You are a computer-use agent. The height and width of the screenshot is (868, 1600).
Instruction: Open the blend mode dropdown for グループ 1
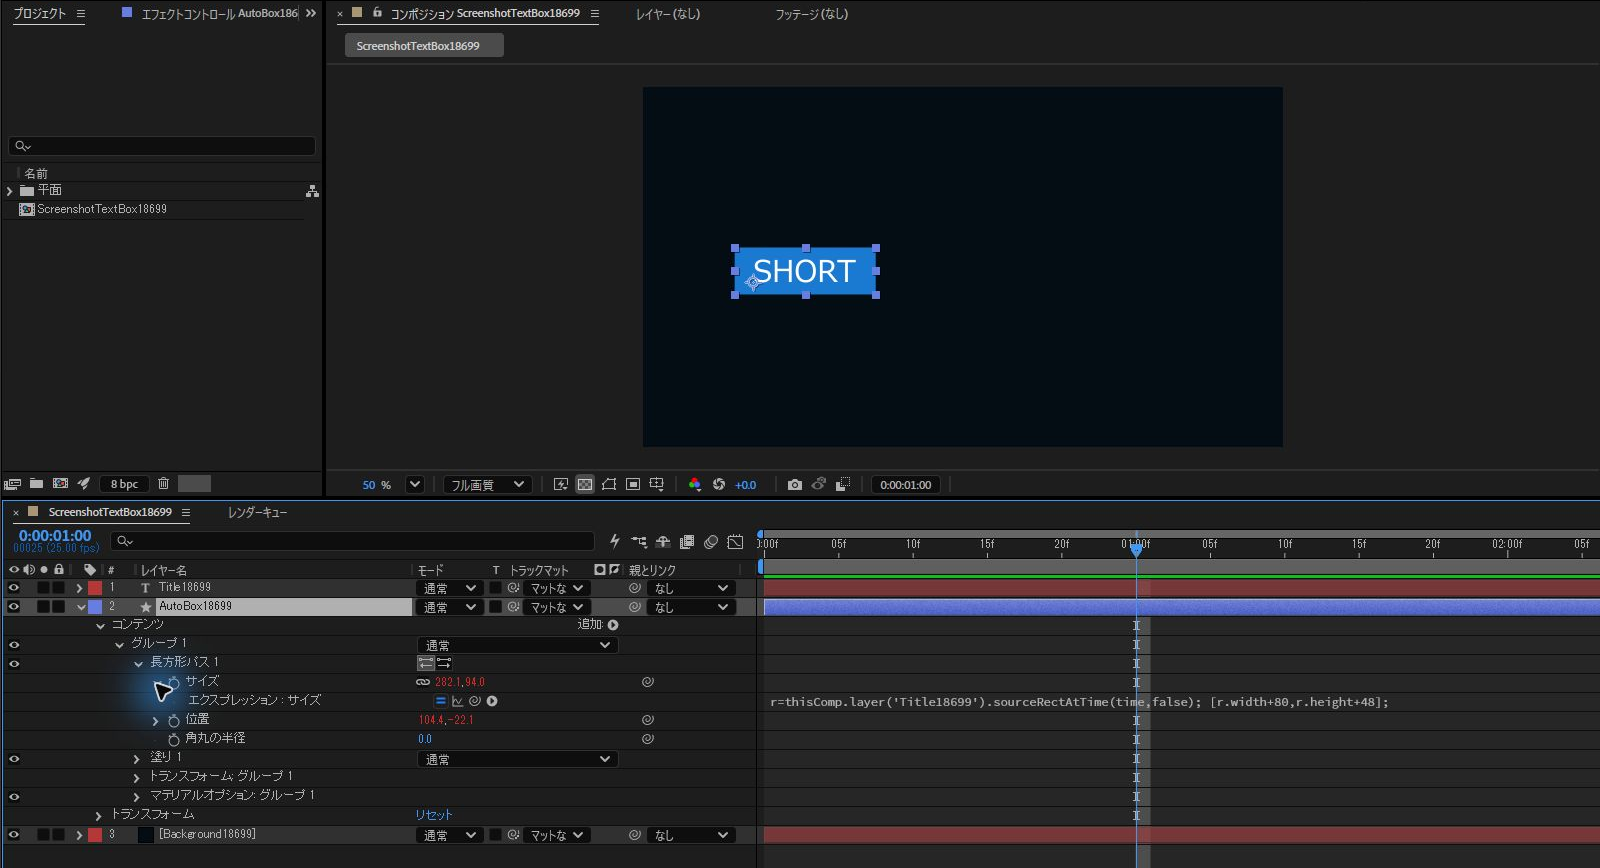point(517,645)
